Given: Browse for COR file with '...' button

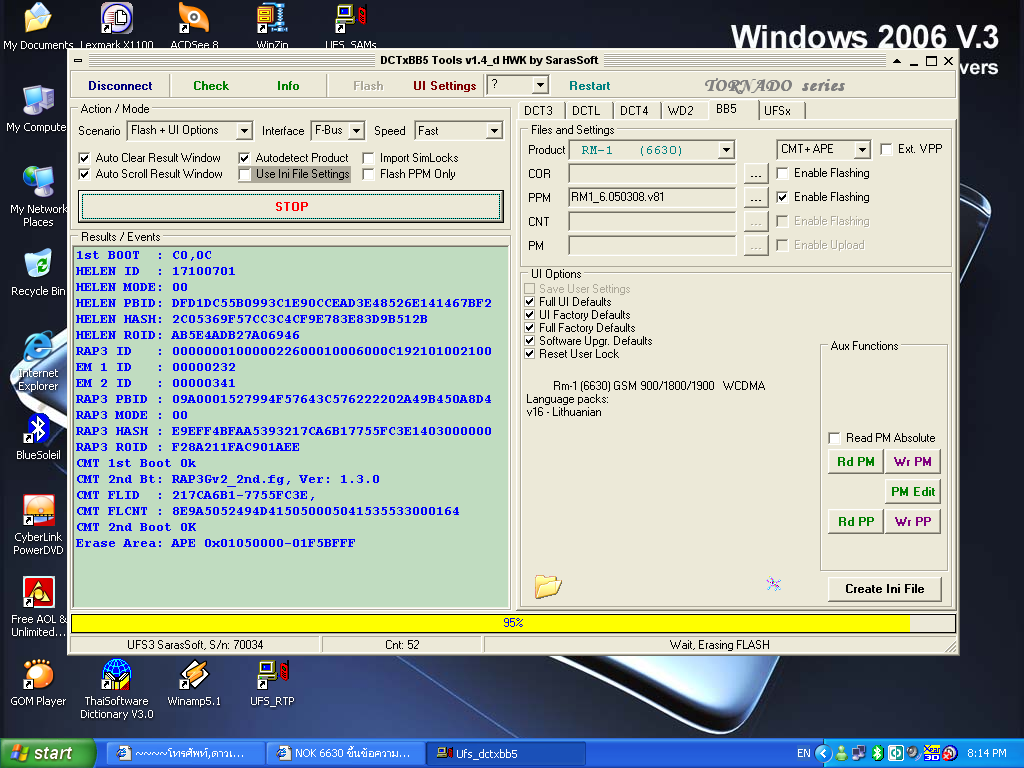Looking at the screenshot, I should click(756, 174).
